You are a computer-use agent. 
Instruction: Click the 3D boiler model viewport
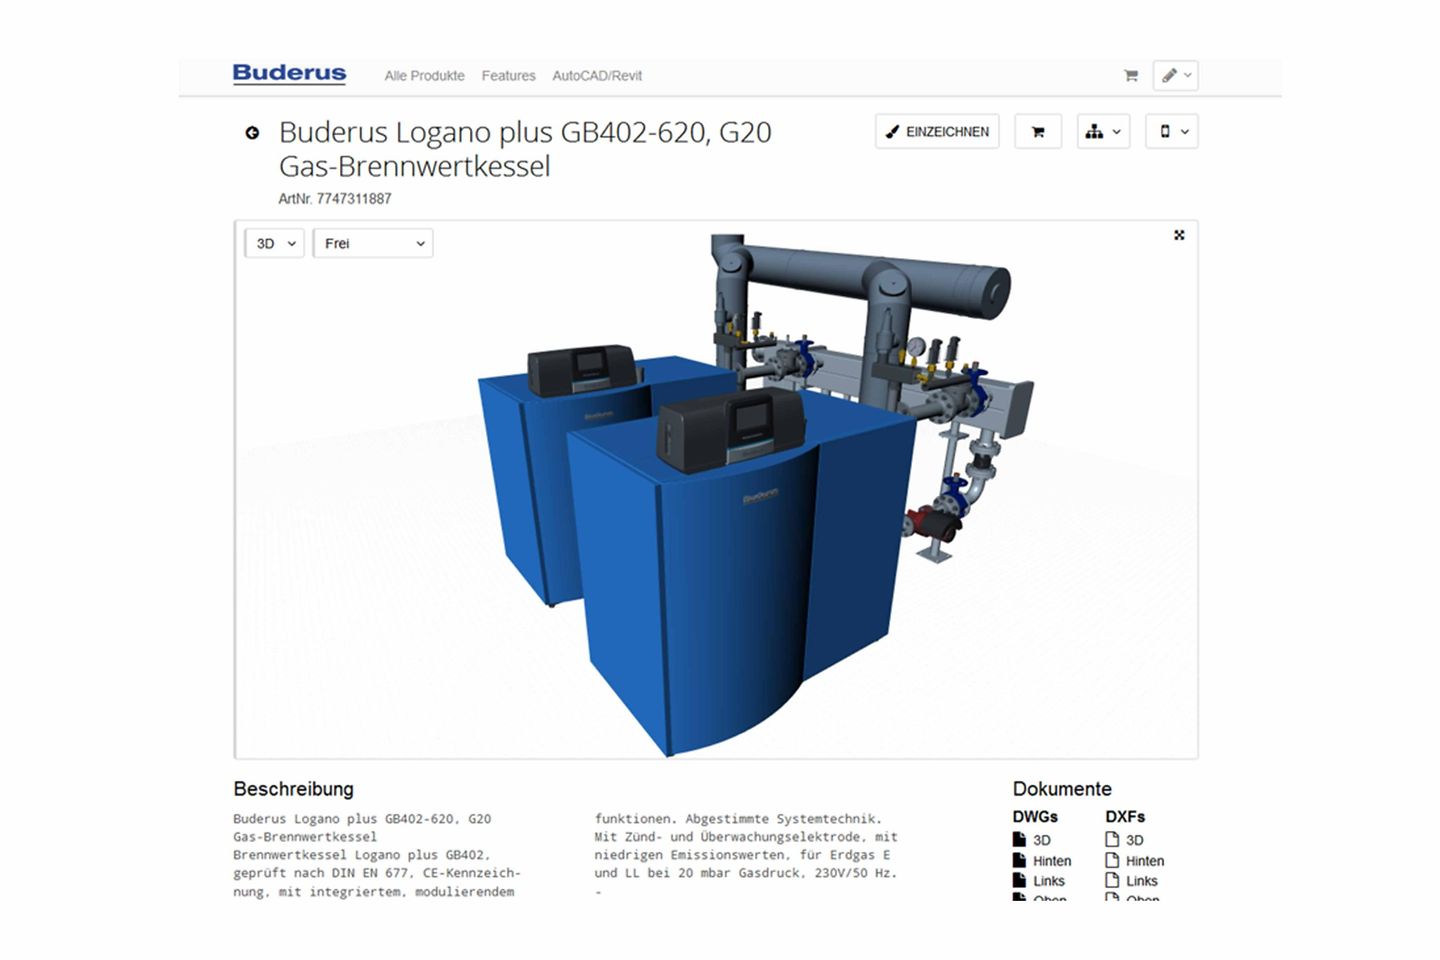(716, 490)
